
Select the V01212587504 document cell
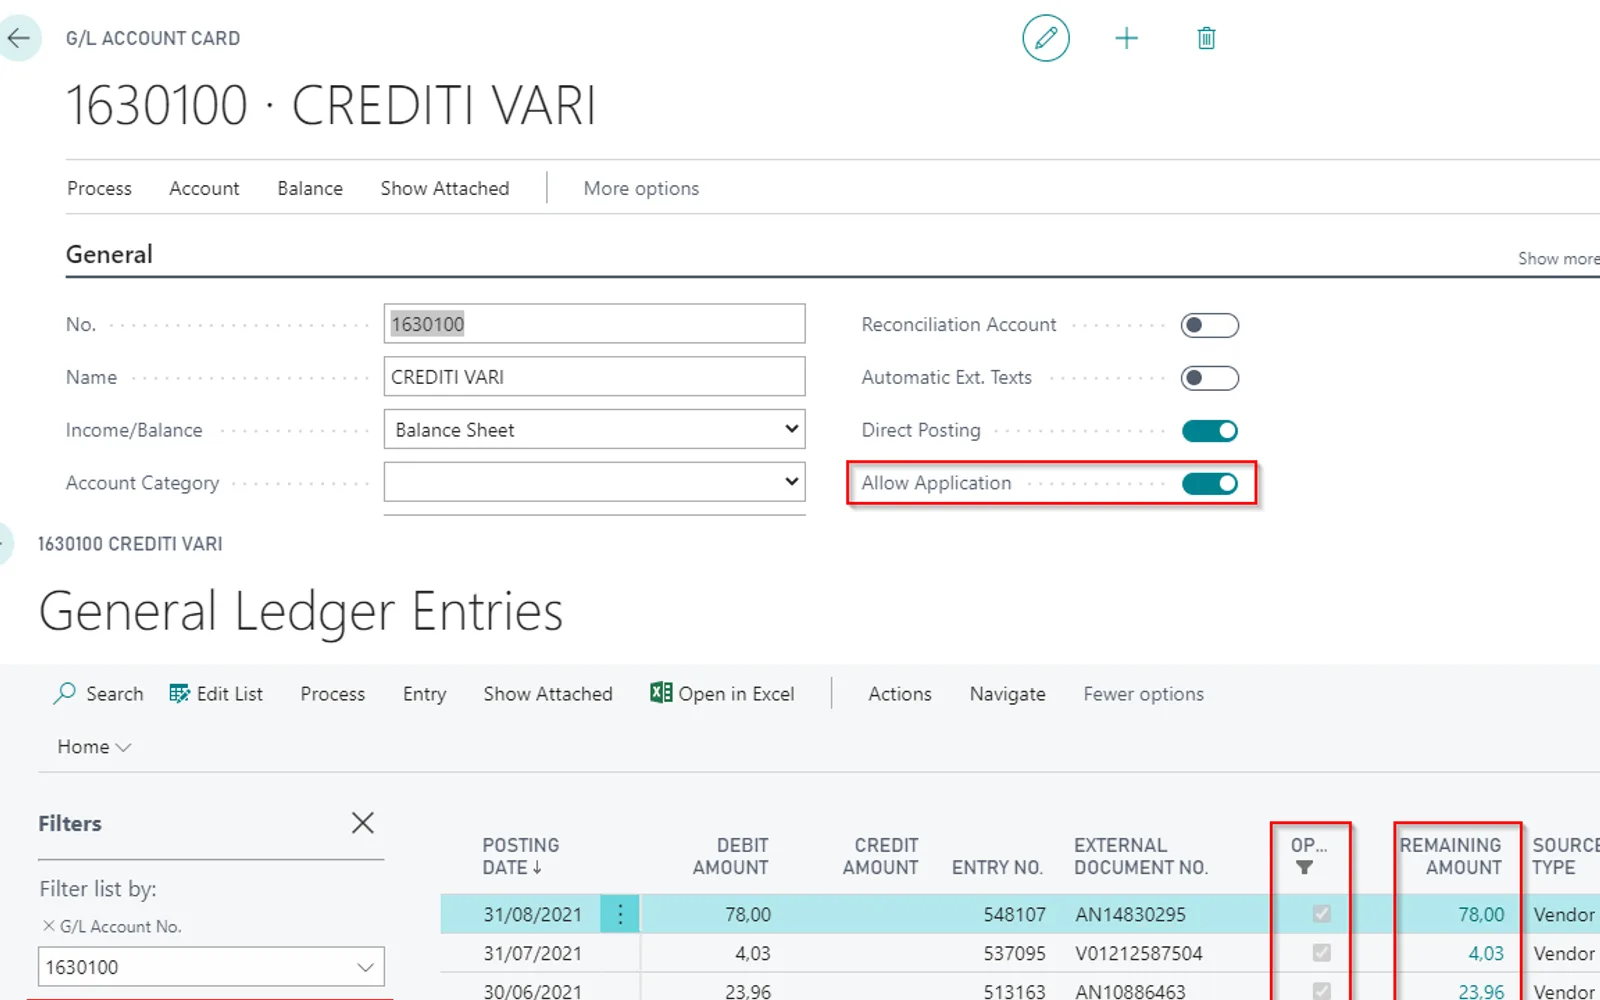point(1139,953)
